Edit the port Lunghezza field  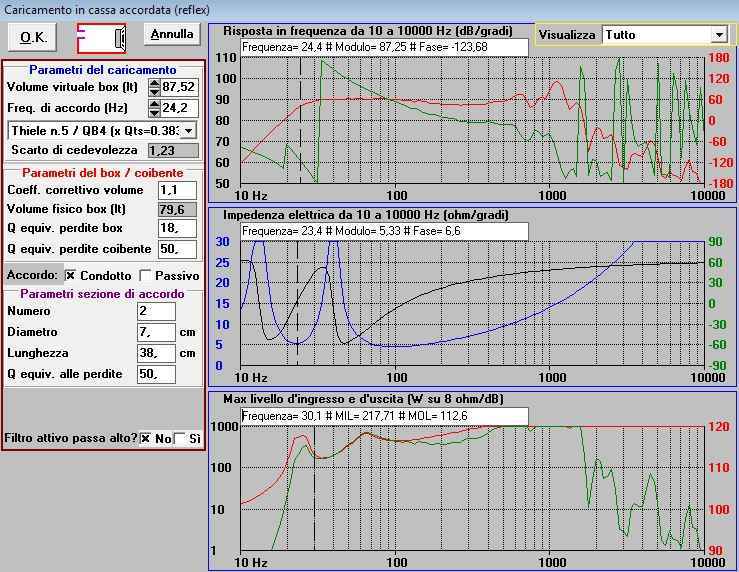coord(156,353)
